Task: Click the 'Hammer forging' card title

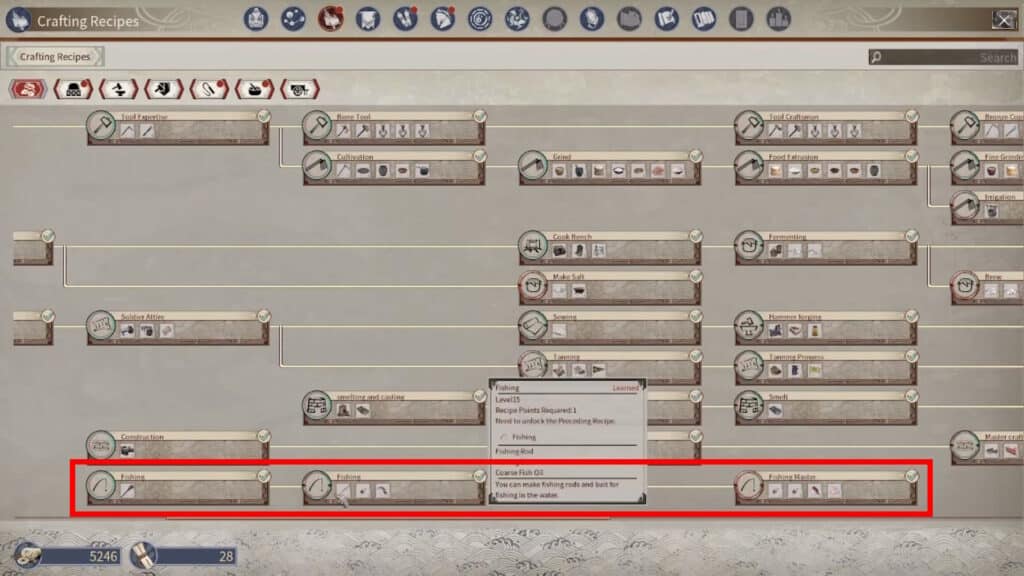Action: pyautogui.click(x=795, y=317)
